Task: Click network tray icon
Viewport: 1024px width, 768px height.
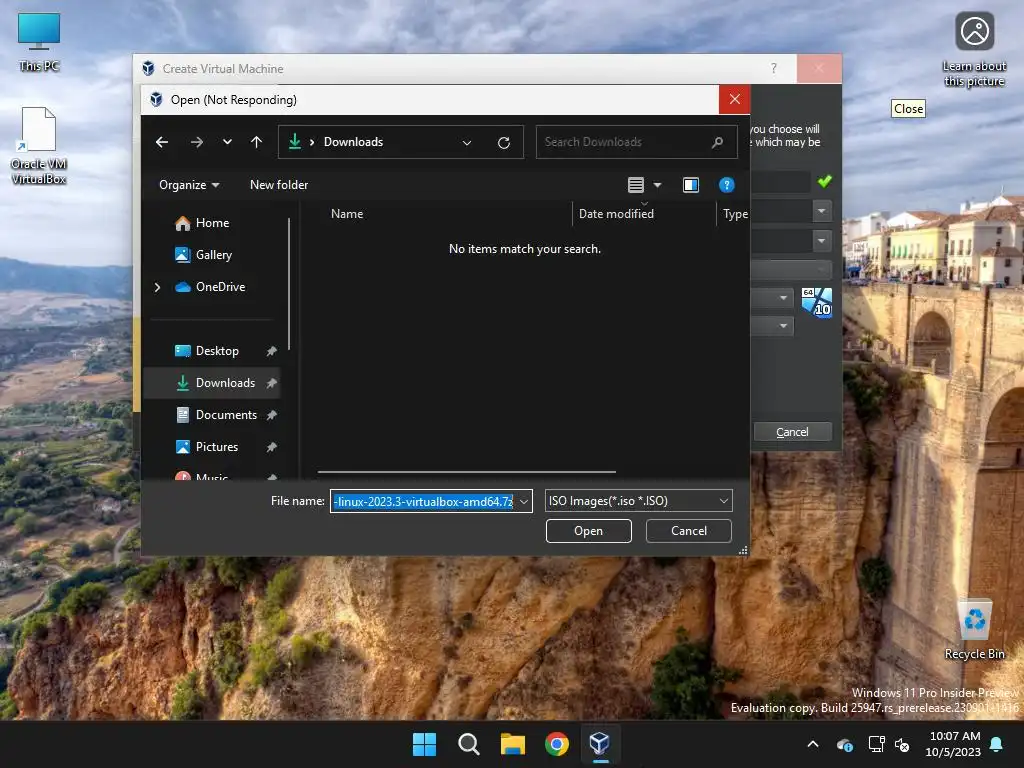Action: tap(876, 744)
